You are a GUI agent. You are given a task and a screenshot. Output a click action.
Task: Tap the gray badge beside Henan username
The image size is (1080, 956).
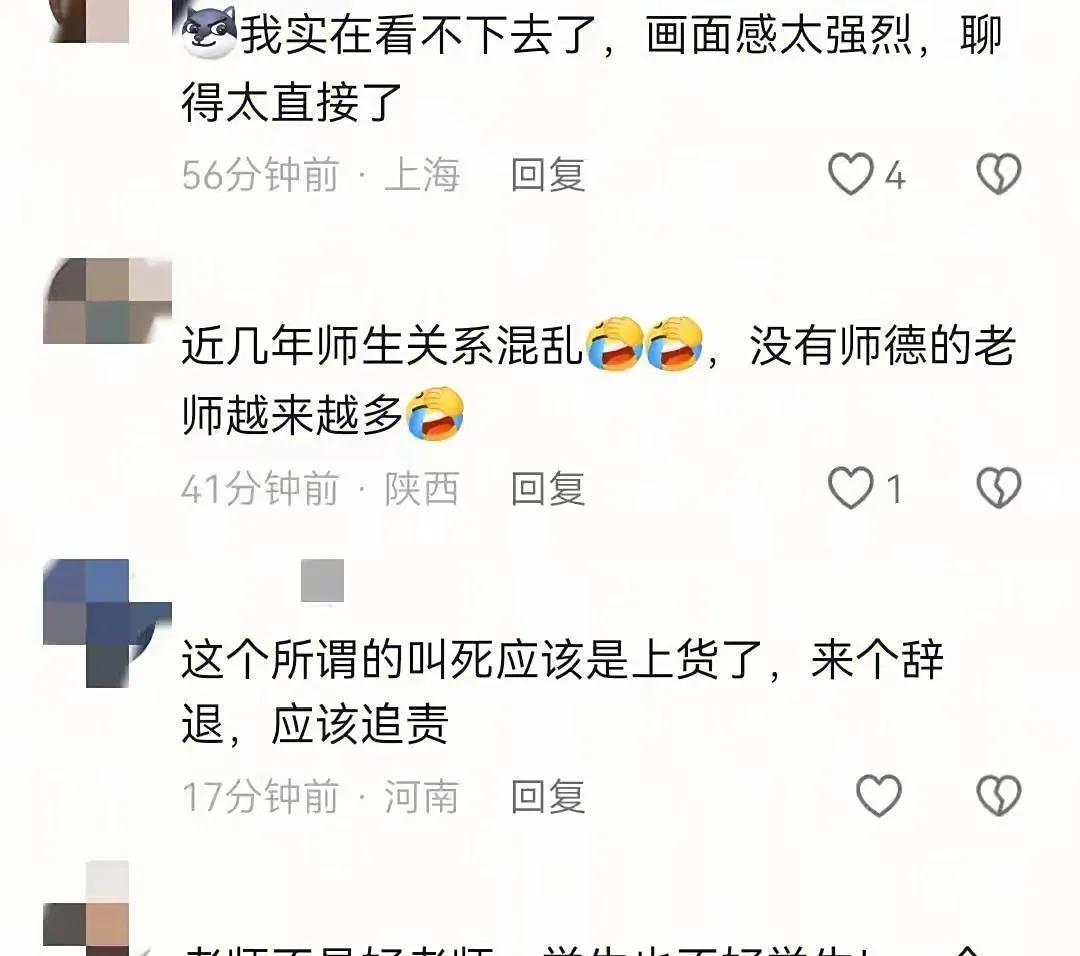tap(322, 581)
